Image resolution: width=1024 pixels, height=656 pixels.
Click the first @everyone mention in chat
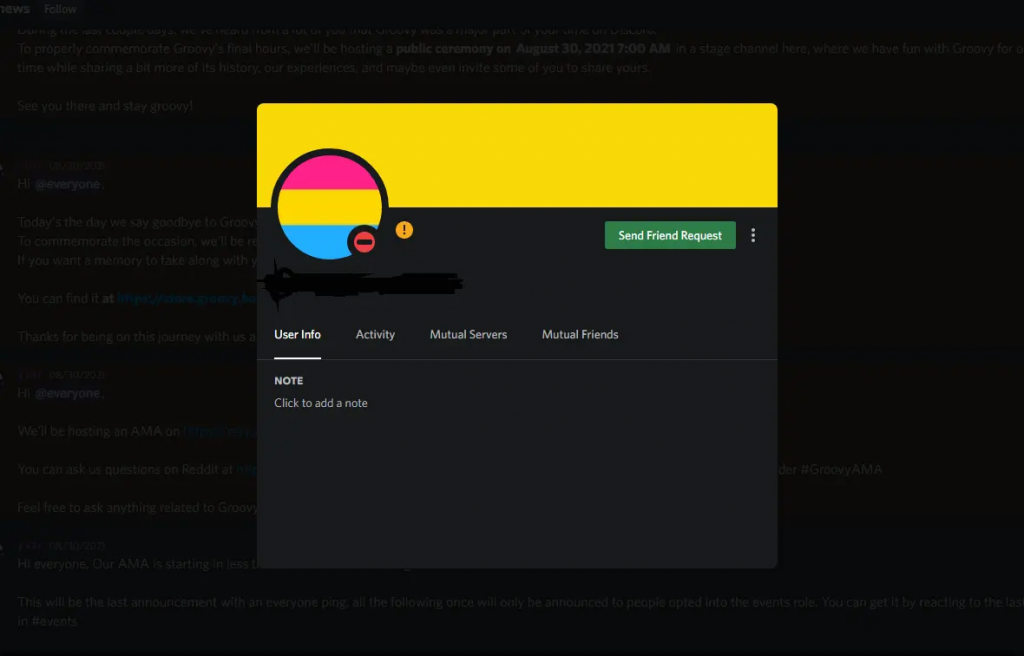pyautogui.click(x=67, y=184)
